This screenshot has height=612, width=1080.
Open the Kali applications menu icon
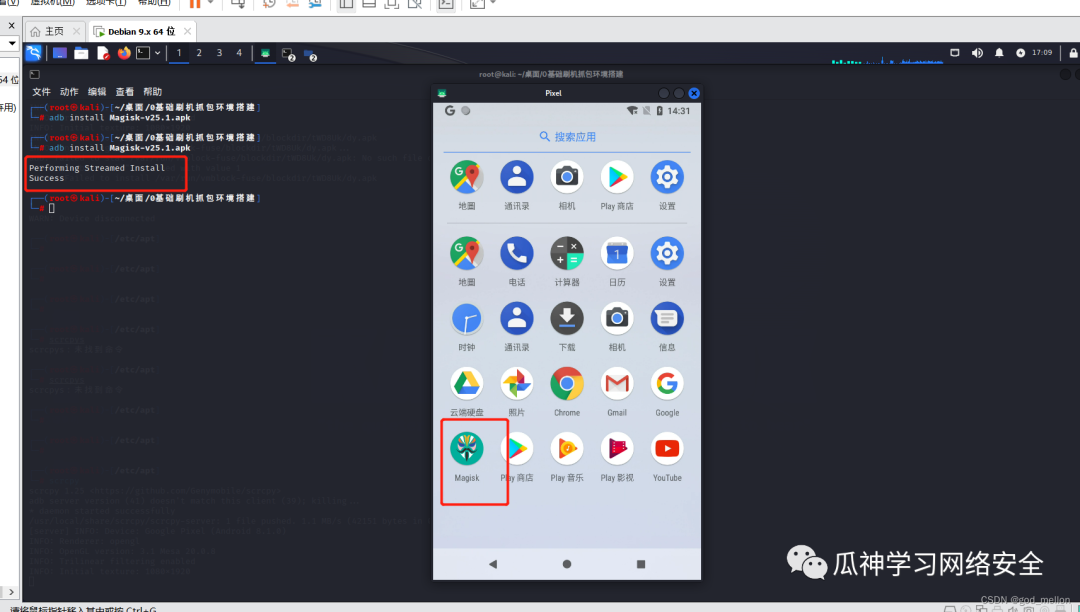33,53
